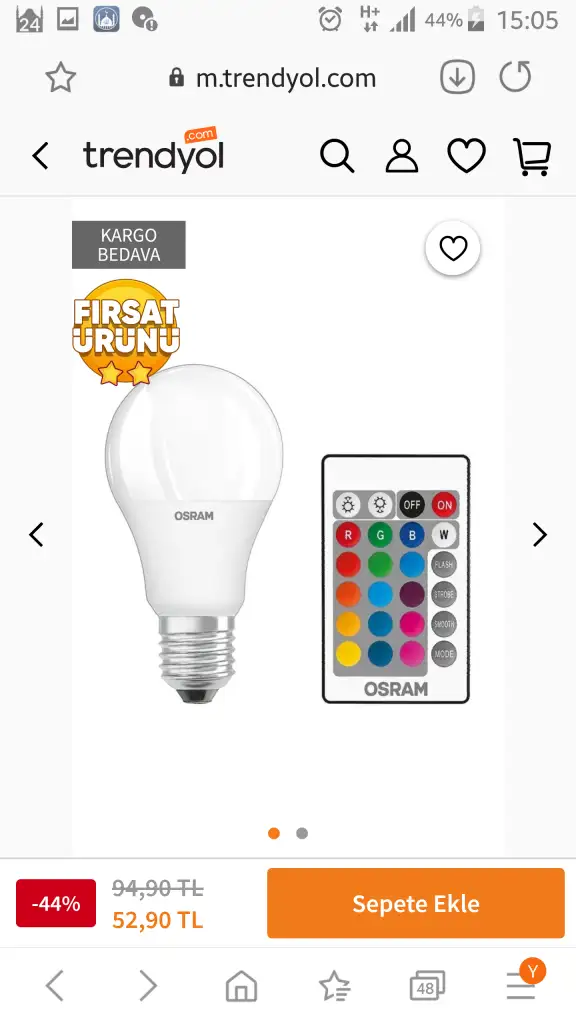Viewport: 576px width, 1024px height.
Task: Tap the browser download icon
Action: tap(457, 78)
